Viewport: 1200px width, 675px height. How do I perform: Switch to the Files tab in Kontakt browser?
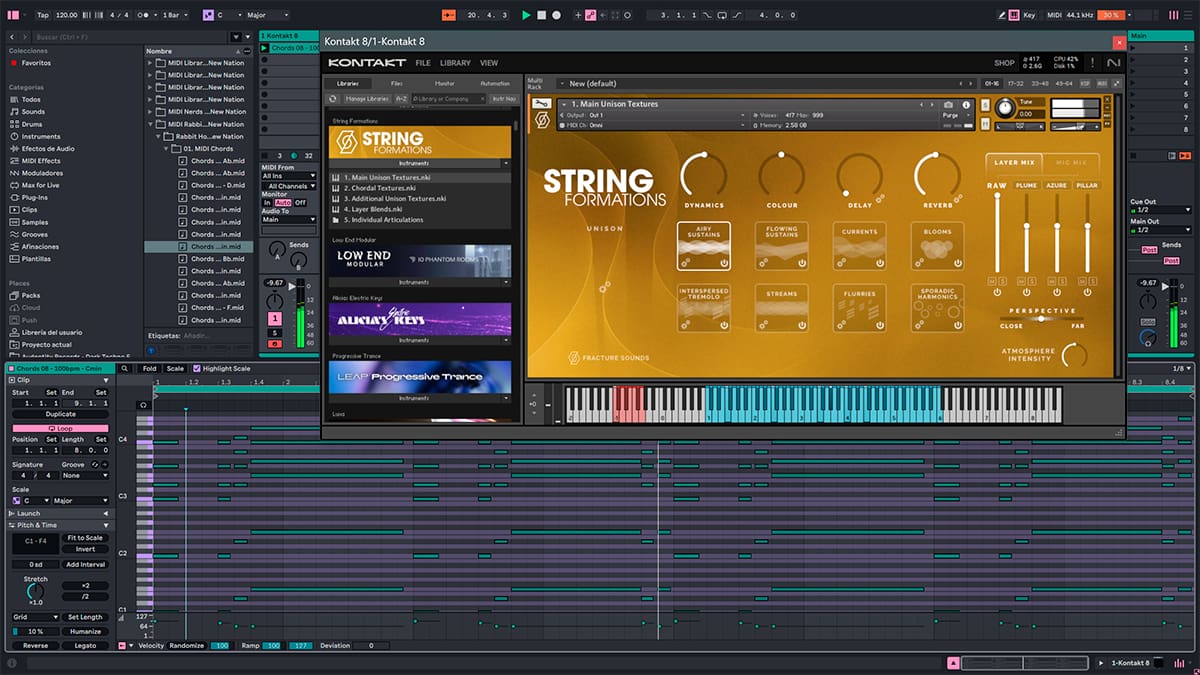click(397, 83)
